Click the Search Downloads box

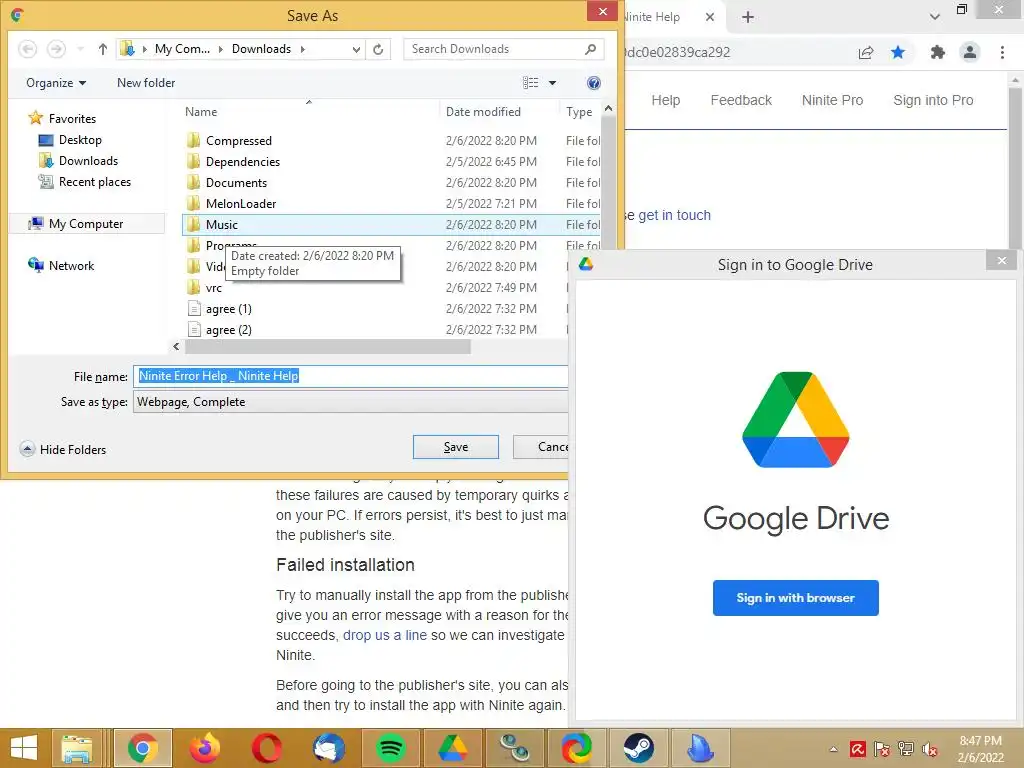coord(494,49)
